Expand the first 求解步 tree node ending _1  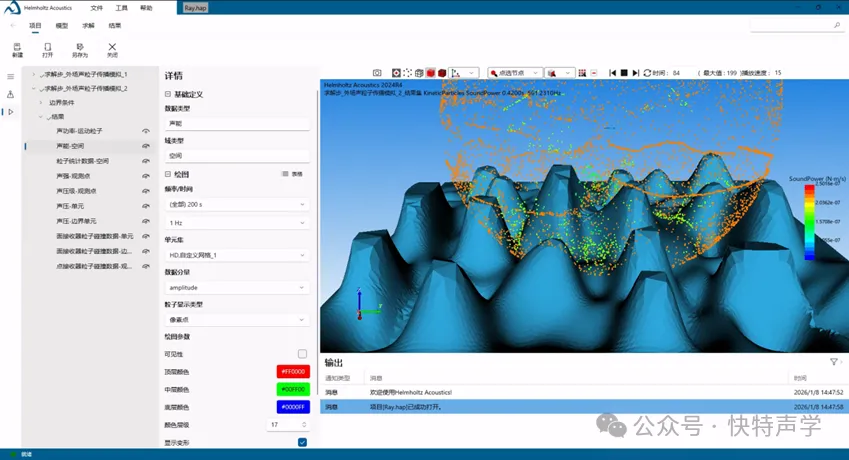pos(34,74)
